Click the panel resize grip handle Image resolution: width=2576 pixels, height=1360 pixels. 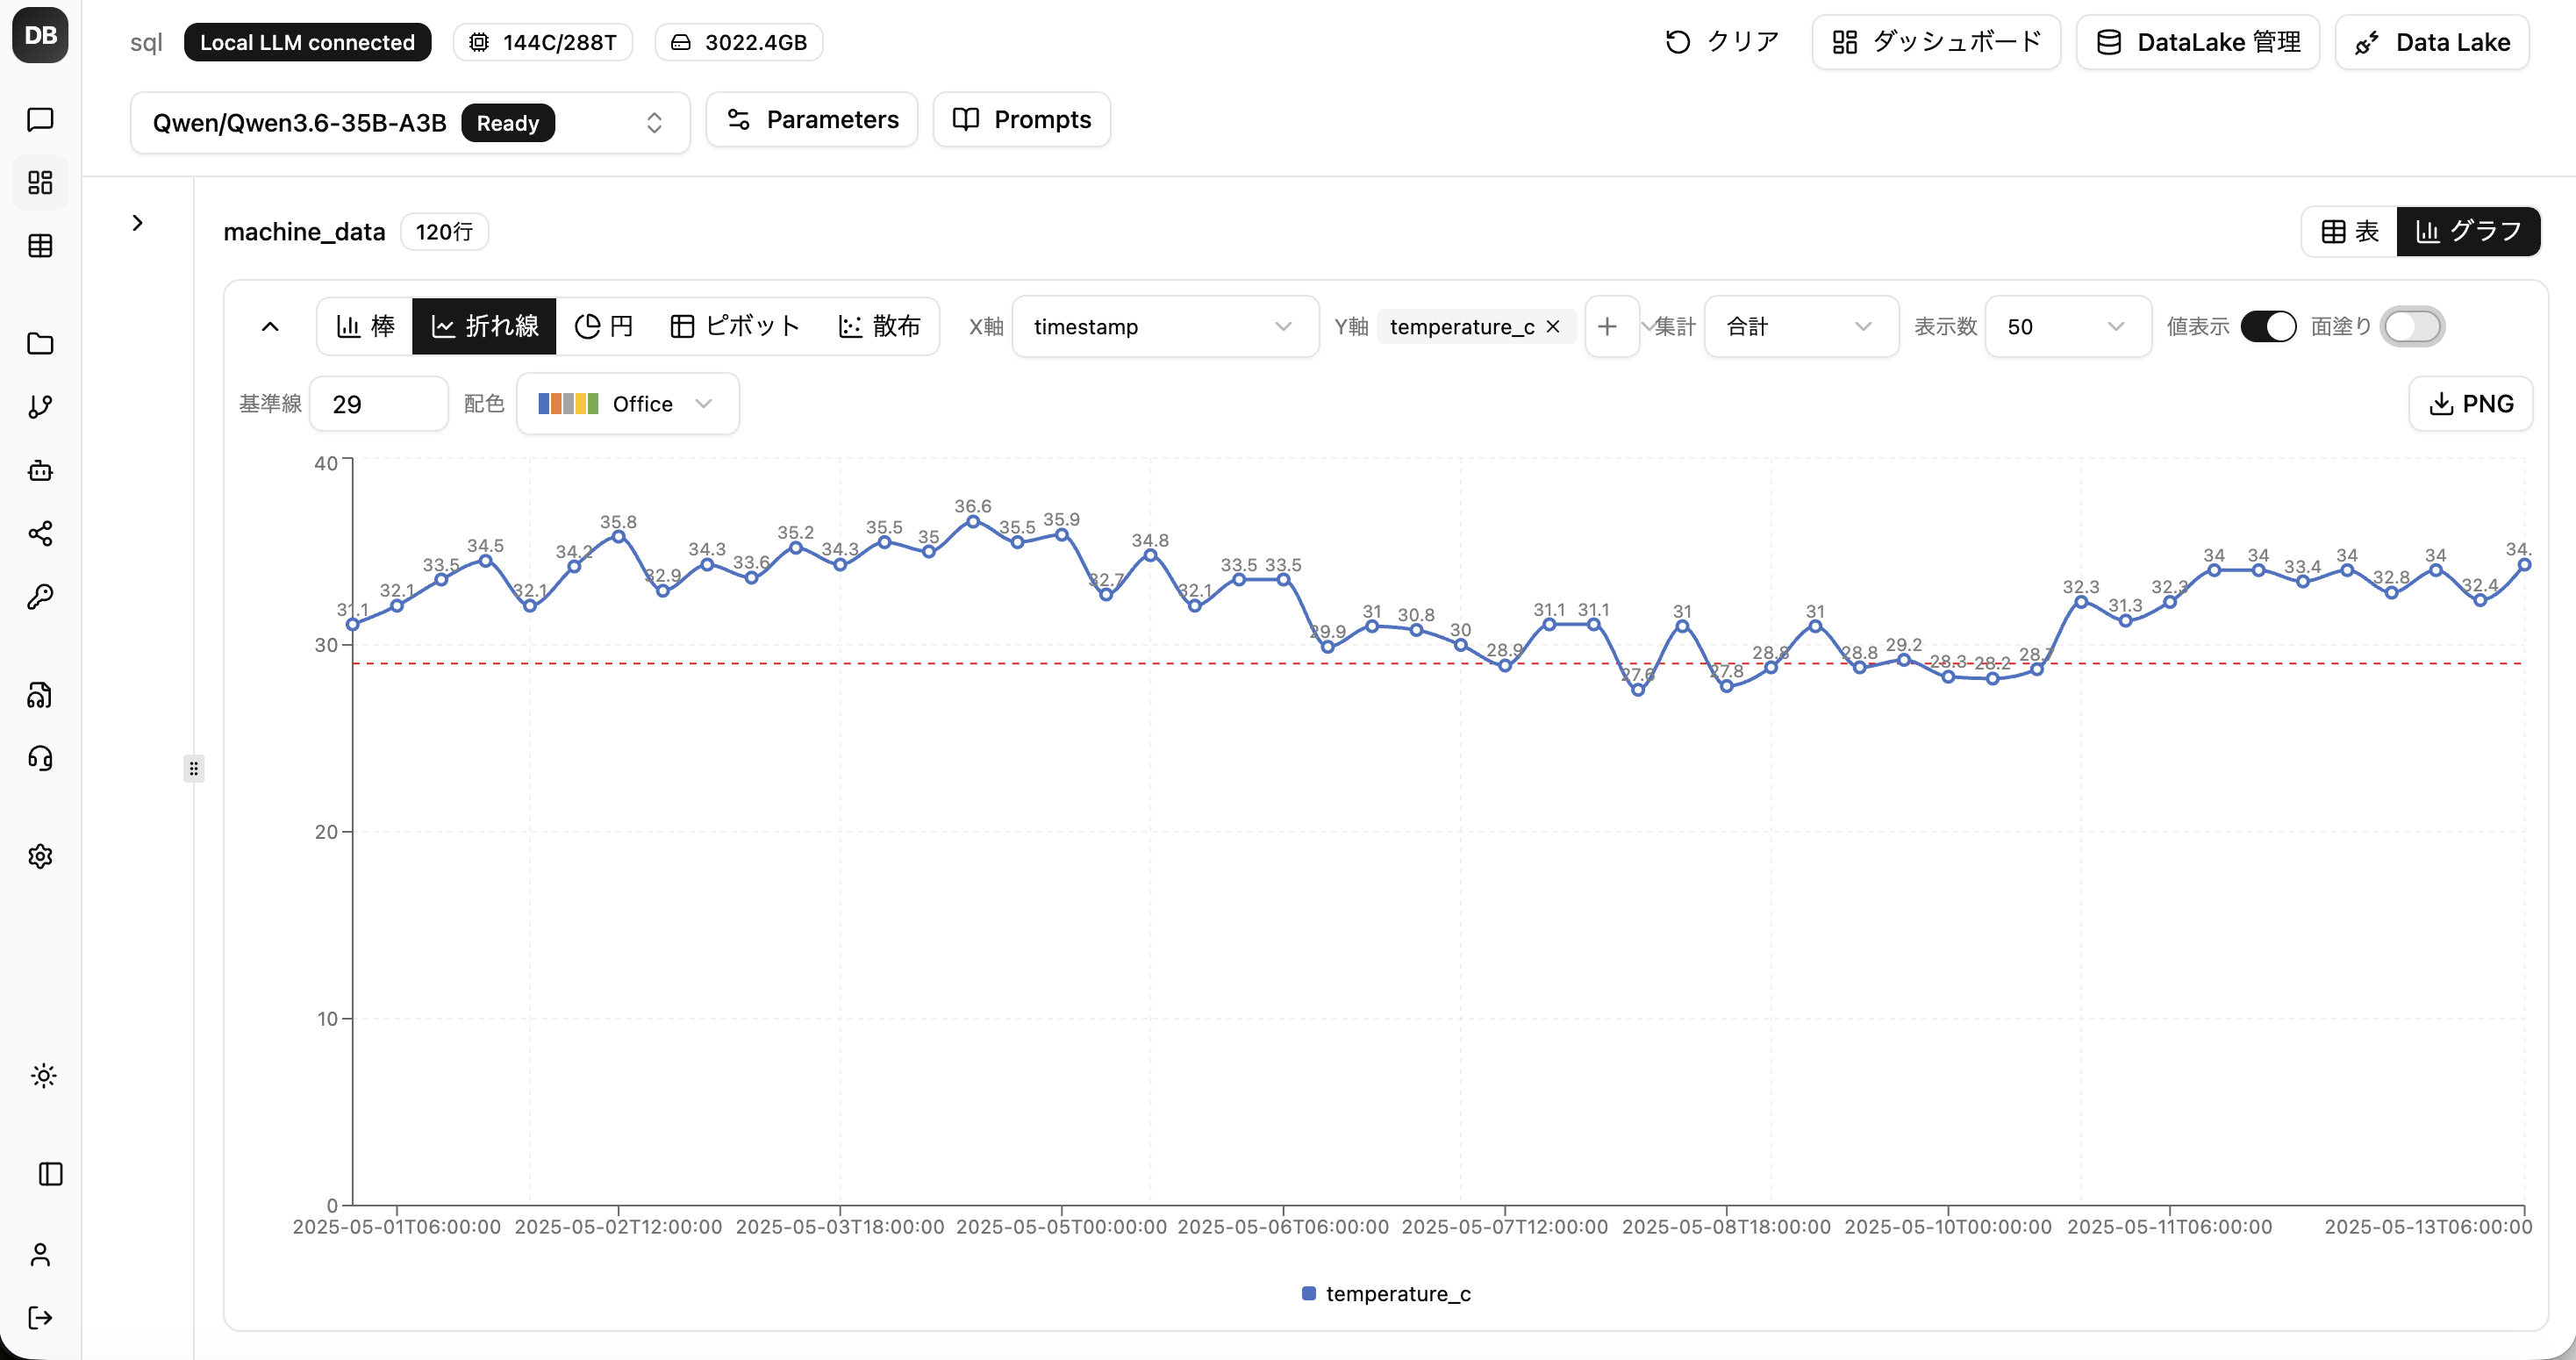193,768
